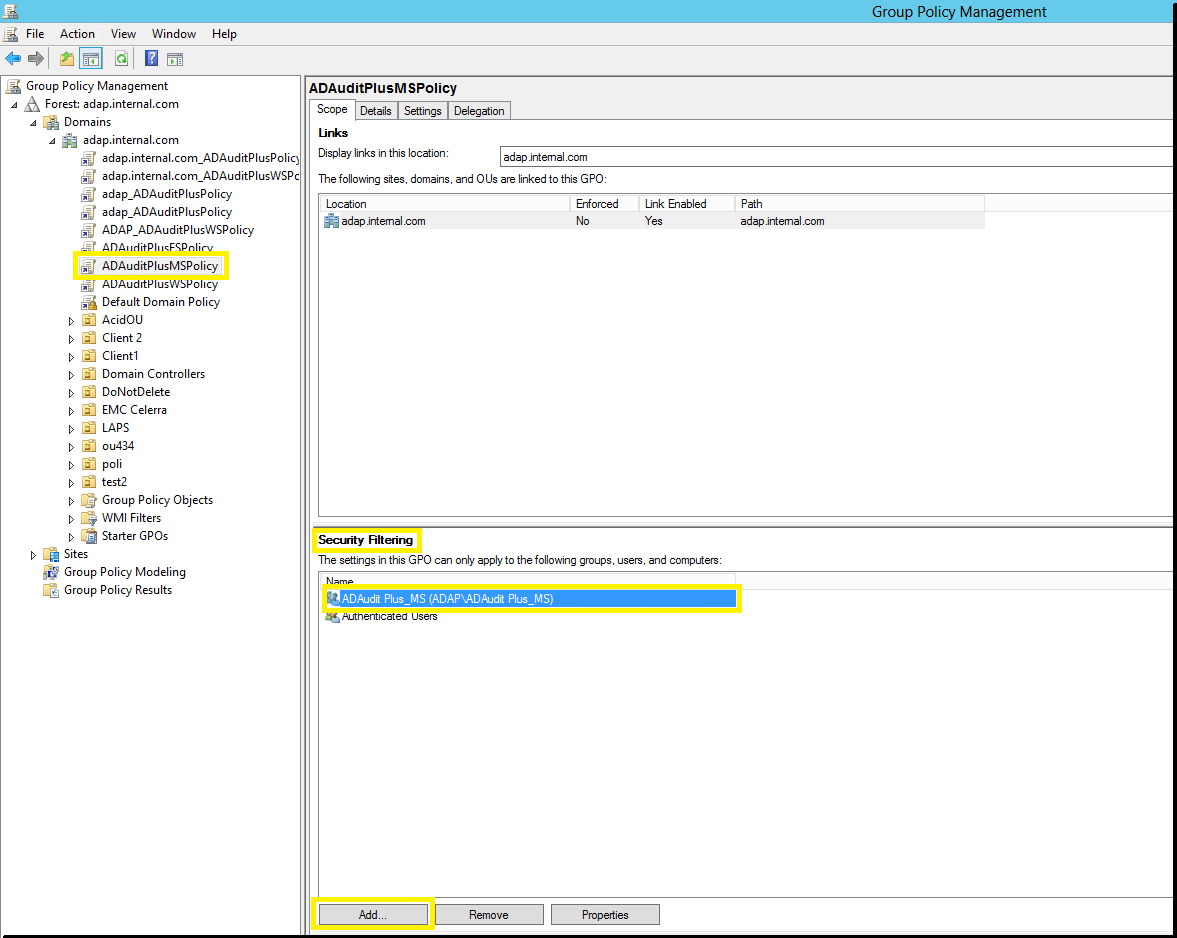Click the Back arrow toolbar icon

[13, 59]
